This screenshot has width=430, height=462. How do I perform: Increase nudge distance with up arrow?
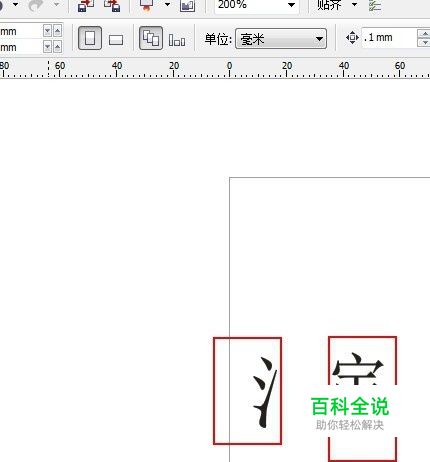point(425,33)
